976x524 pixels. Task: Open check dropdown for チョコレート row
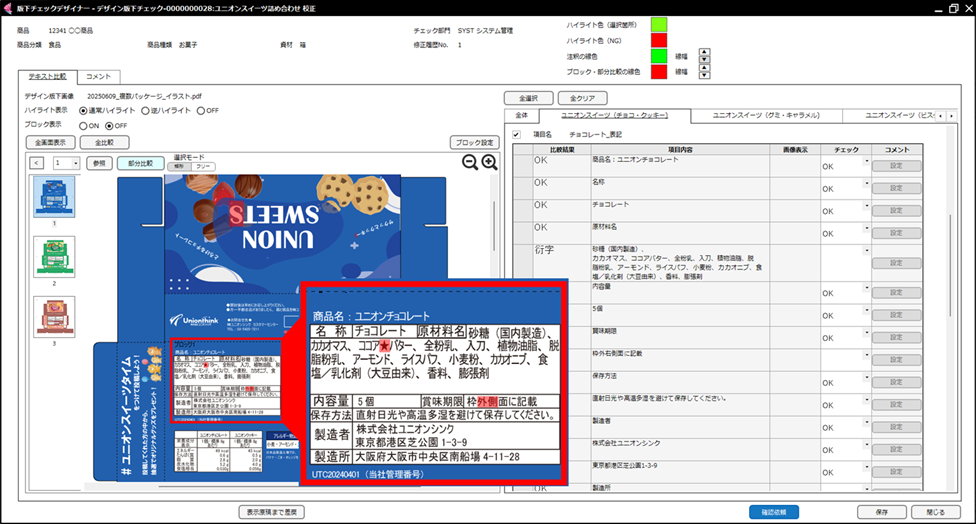(866, 206)
